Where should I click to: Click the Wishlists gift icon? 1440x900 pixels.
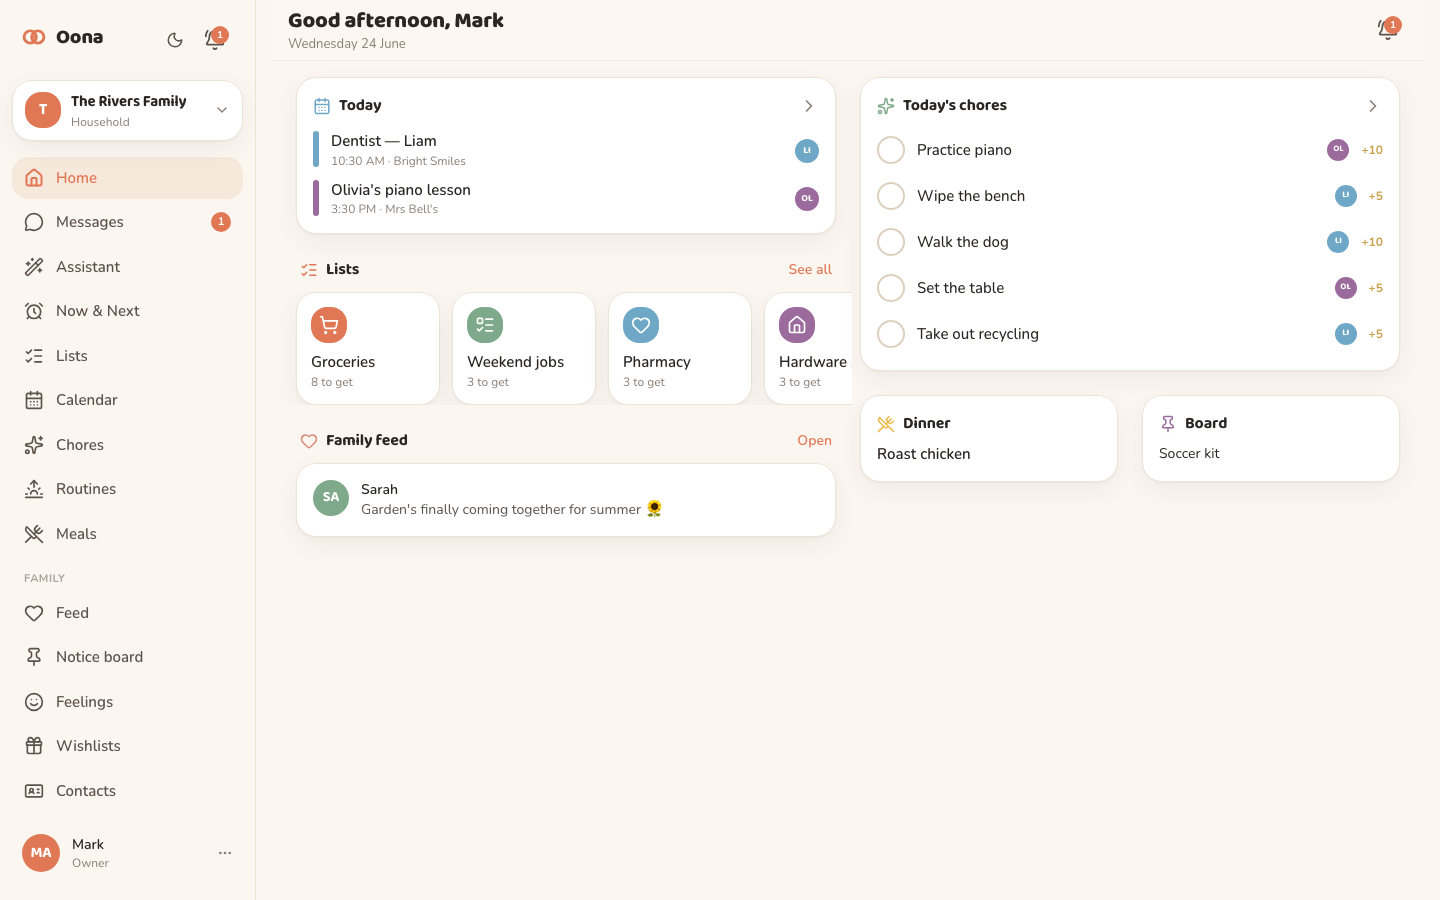[34, 746]
